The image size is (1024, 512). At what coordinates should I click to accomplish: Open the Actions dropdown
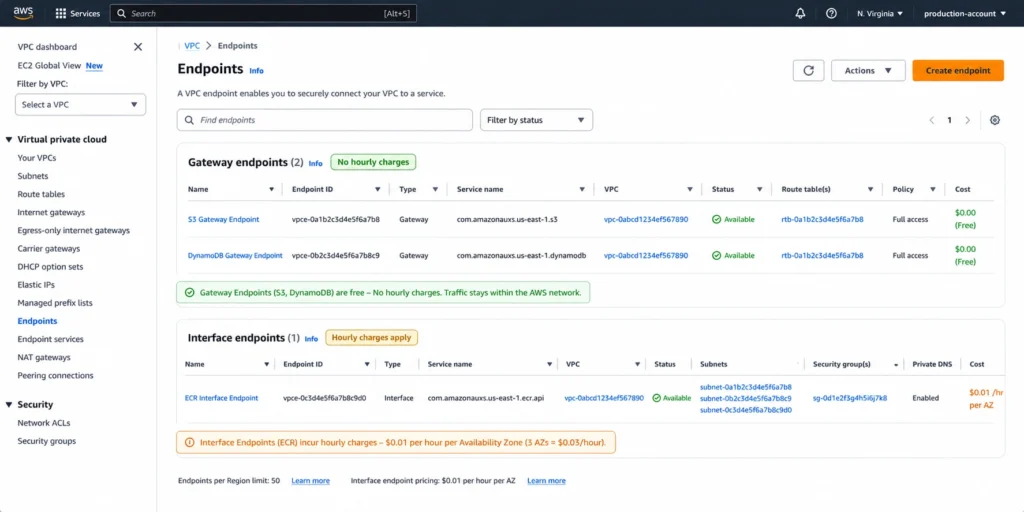click(x=868, y=71)
